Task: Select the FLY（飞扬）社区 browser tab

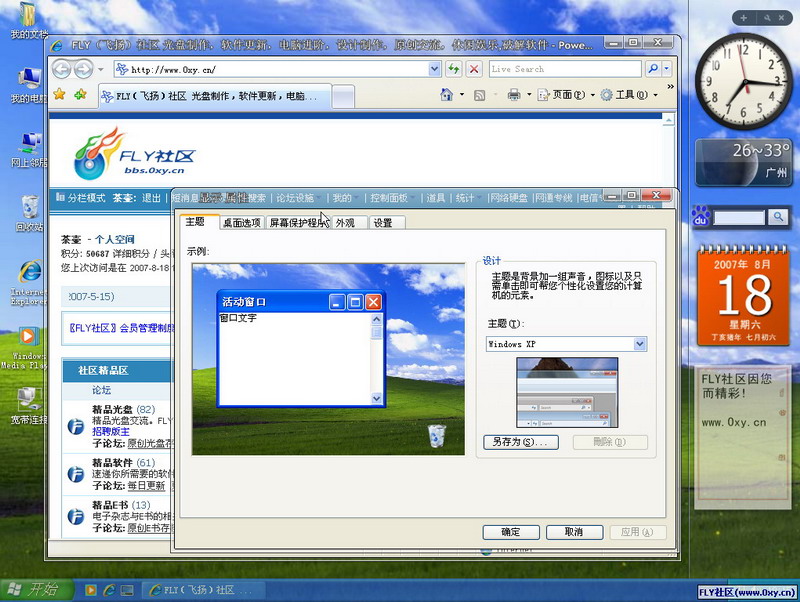Action: pos(214,96)
